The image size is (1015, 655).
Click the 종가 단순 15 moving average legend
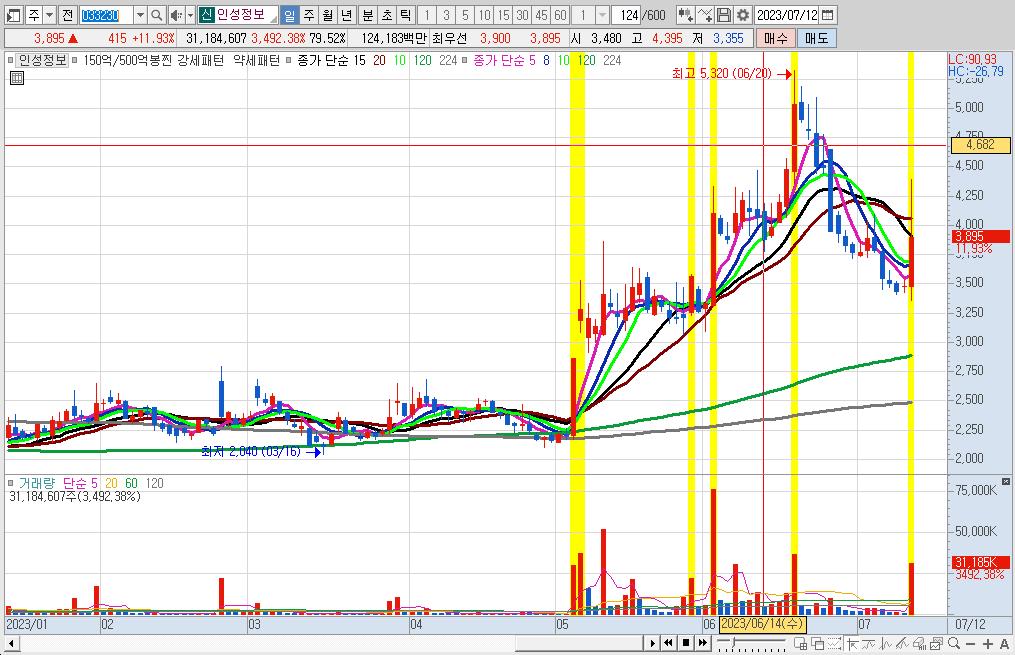pos(331,60)
